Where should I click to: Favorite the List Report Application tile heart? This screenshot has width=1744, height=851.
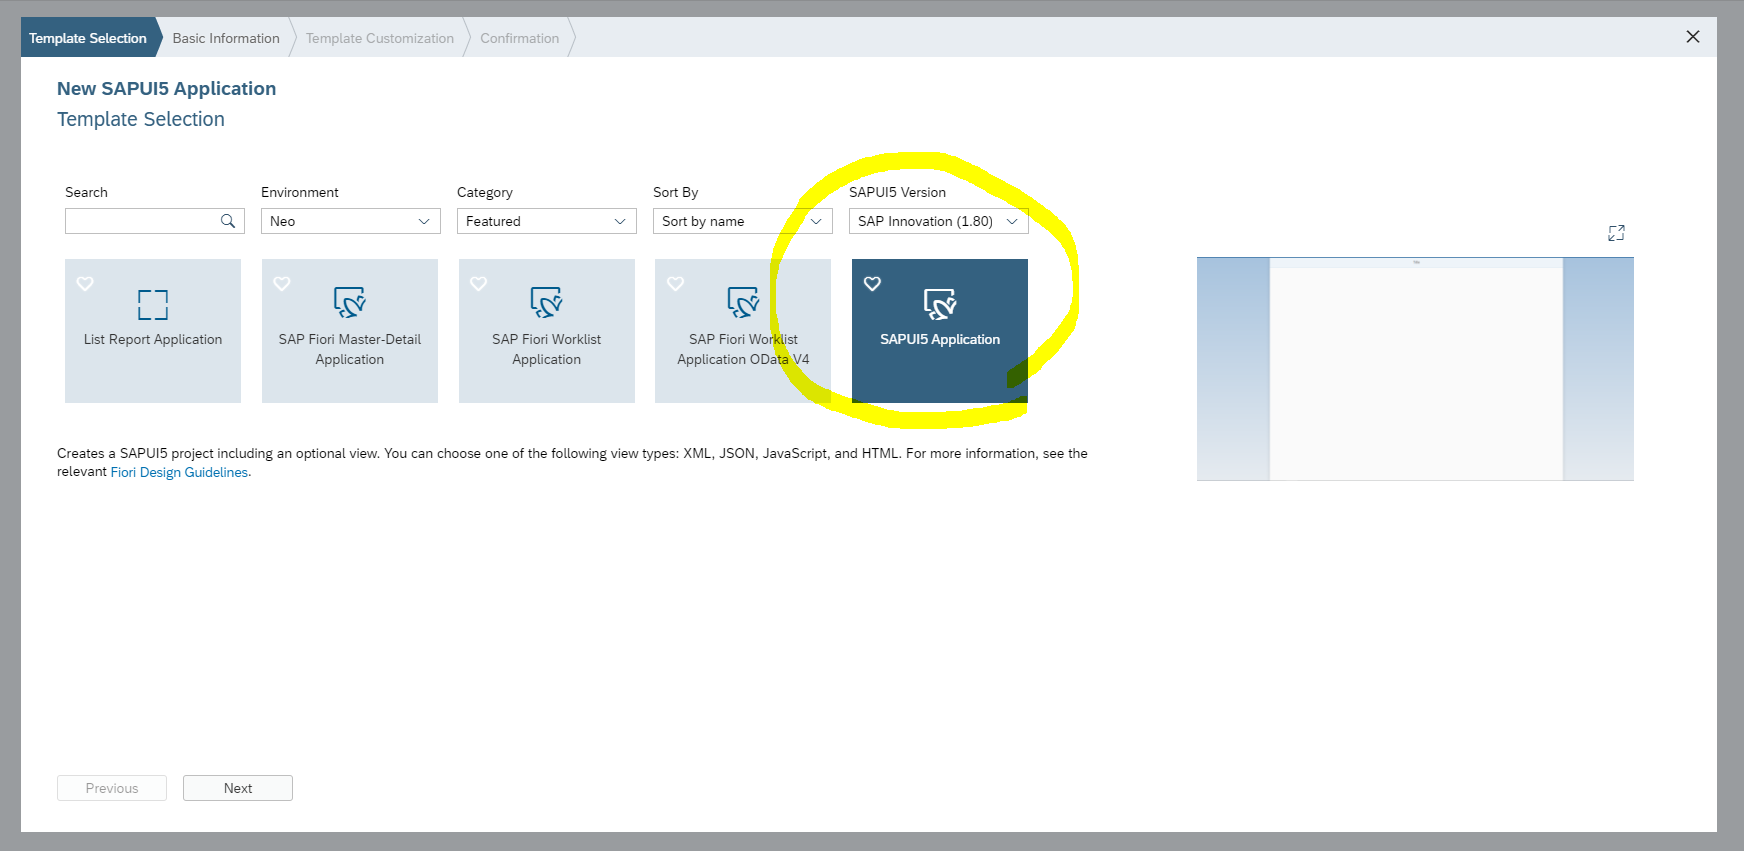(85, 284)
